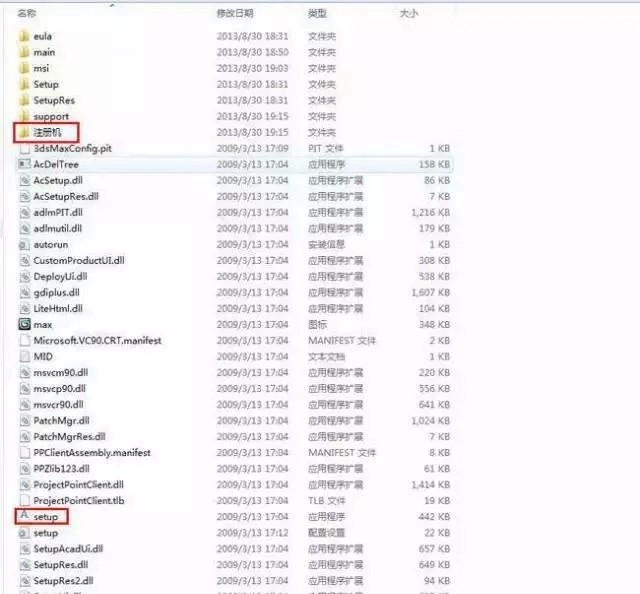Click the 2009/3/13 17:12 date entry

(x=253, y=533)
